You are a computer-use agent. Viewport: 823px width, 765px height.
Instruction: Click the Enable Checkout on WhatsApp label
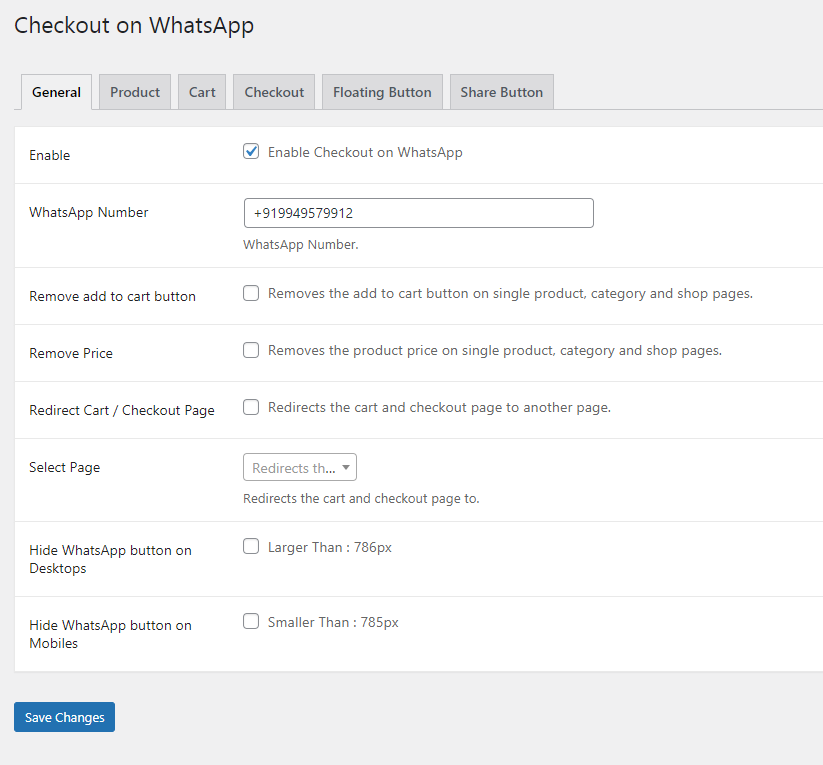(x=365, y=153)
